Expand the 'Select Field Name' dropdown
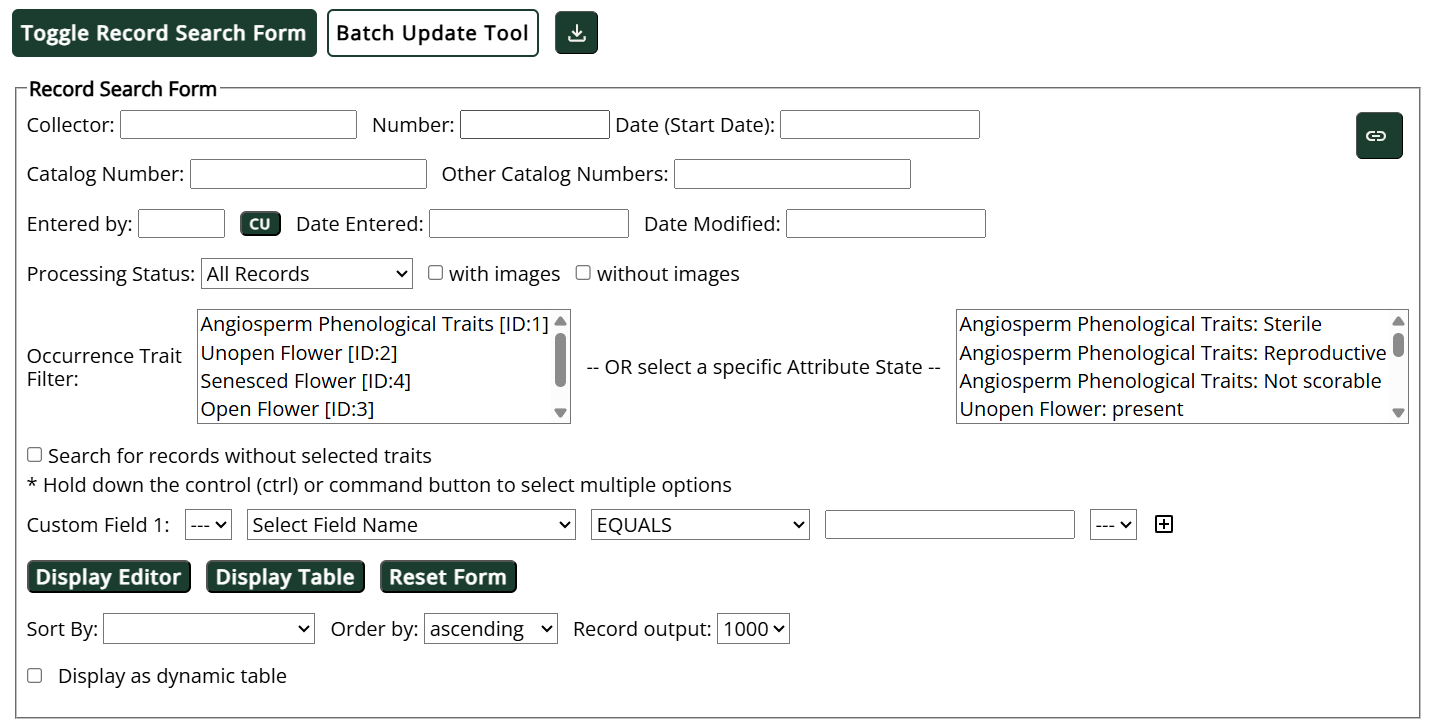This screenshot has width=1431, height=725. click(411, 525)
